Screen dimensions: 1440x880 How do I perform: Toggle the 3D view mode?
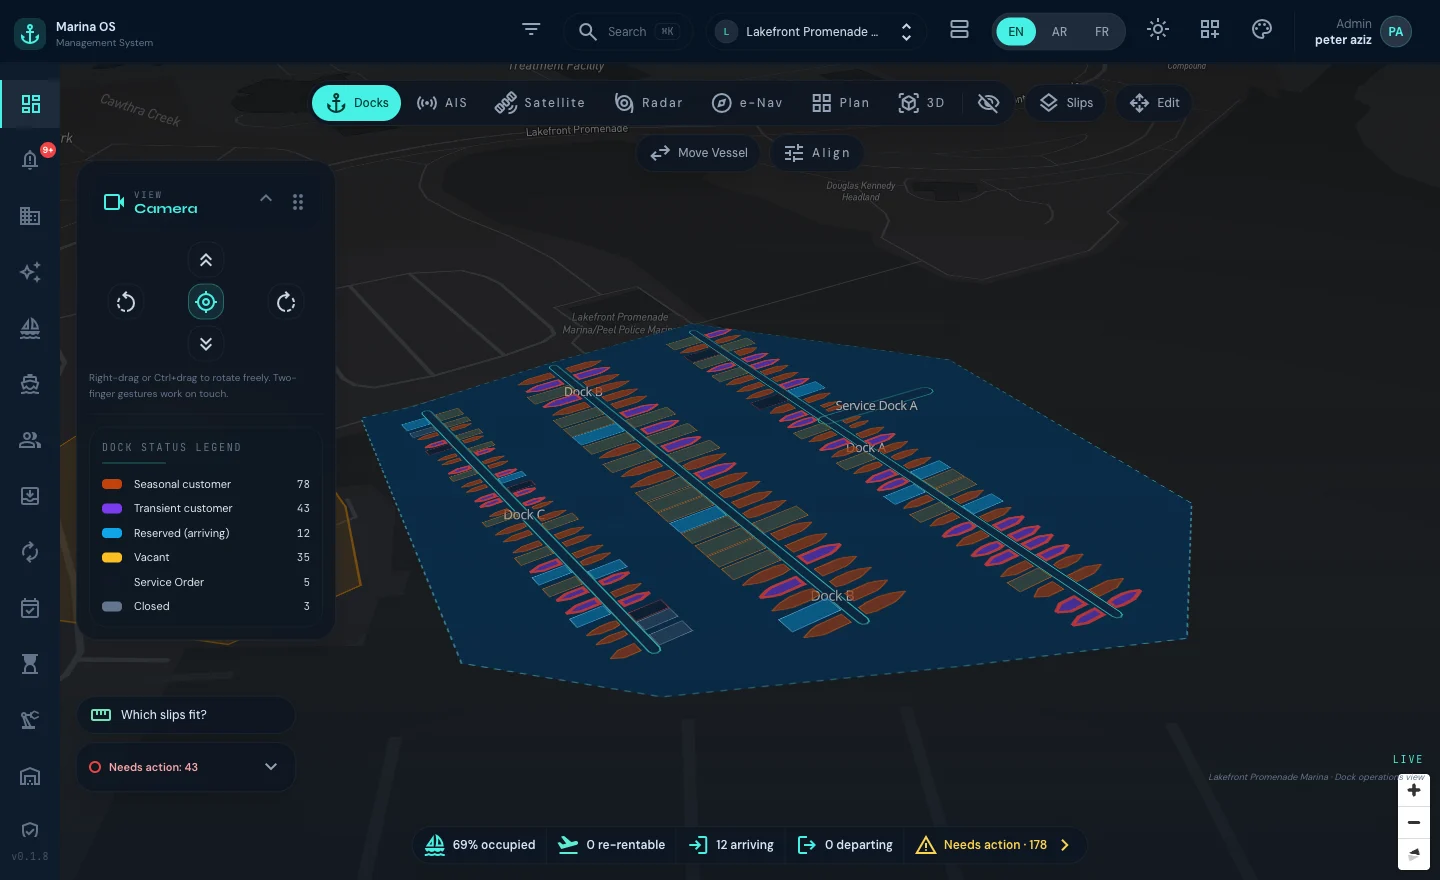[x=922, y=103]
